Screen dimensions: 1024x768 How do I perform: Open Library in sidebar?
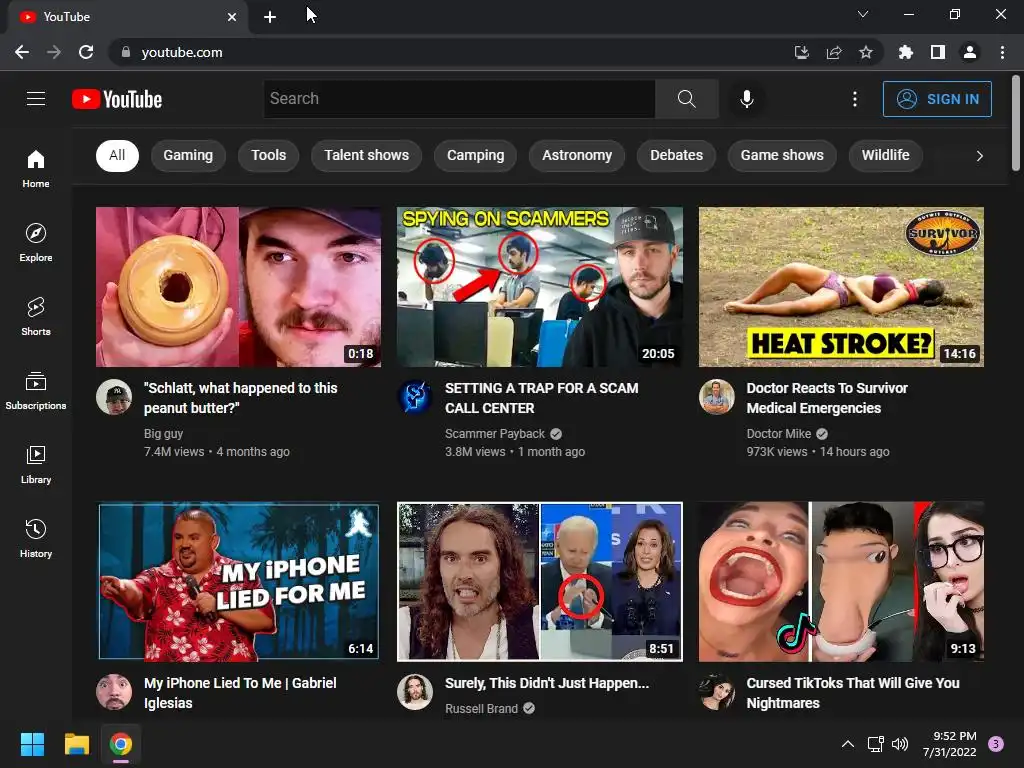pos(36,464)
